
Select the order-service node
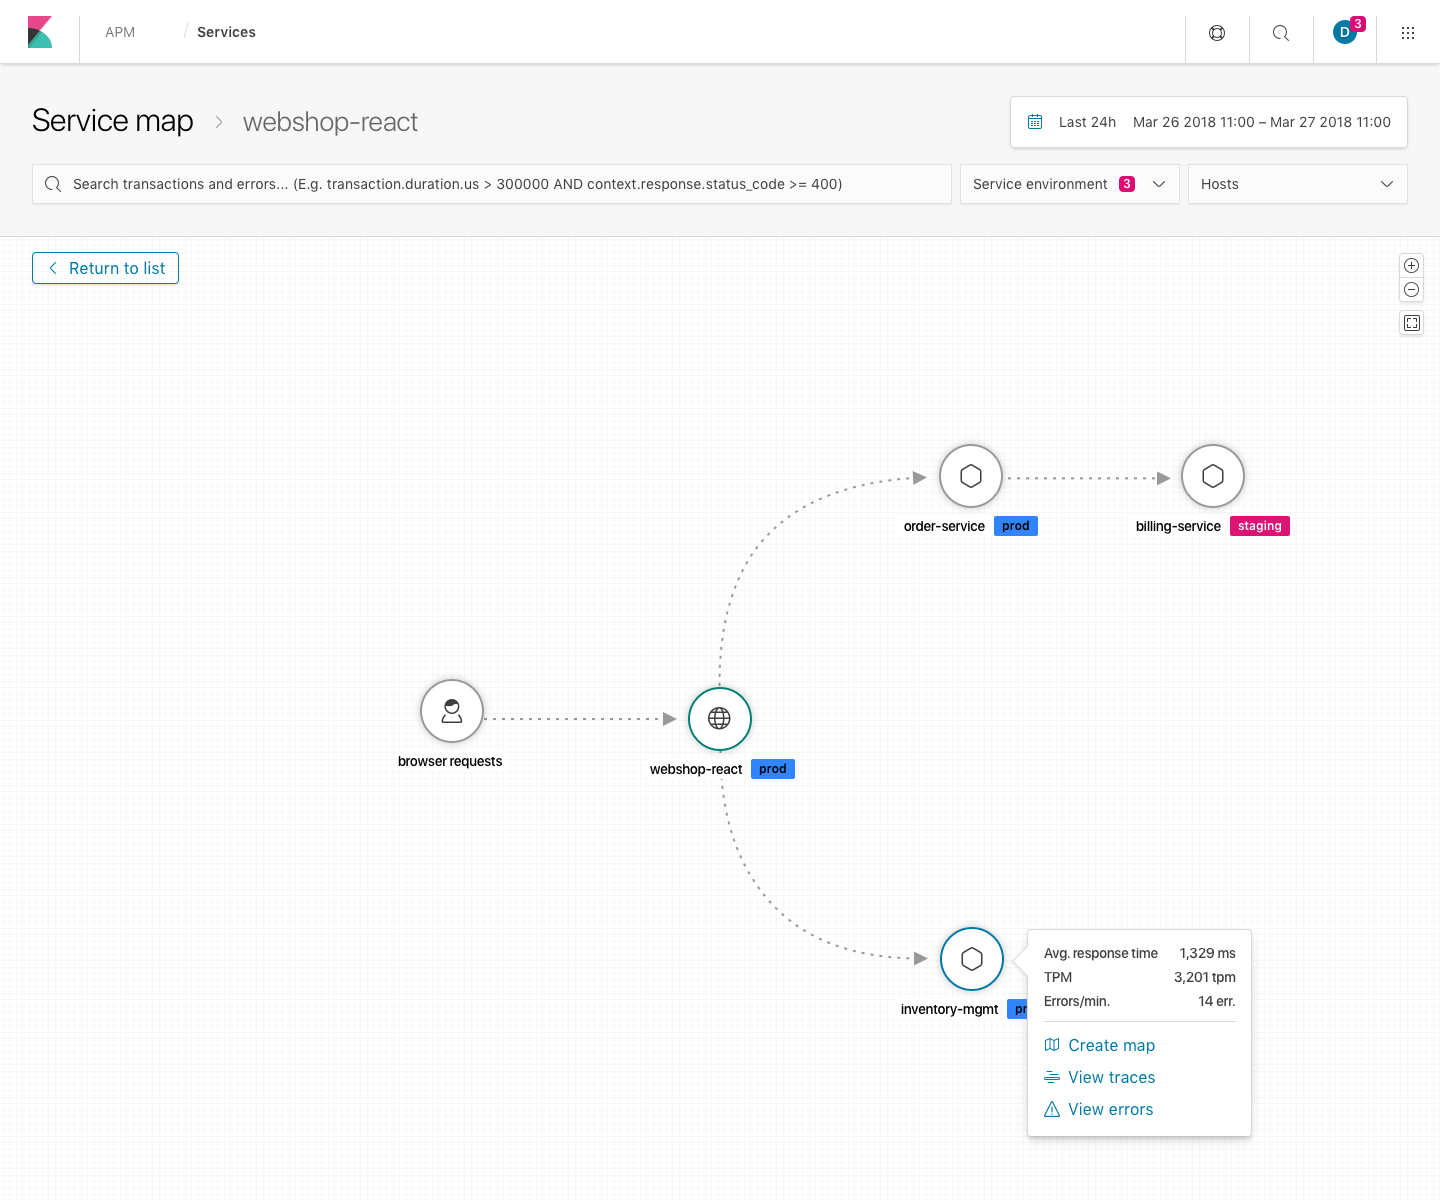[971, 476]
